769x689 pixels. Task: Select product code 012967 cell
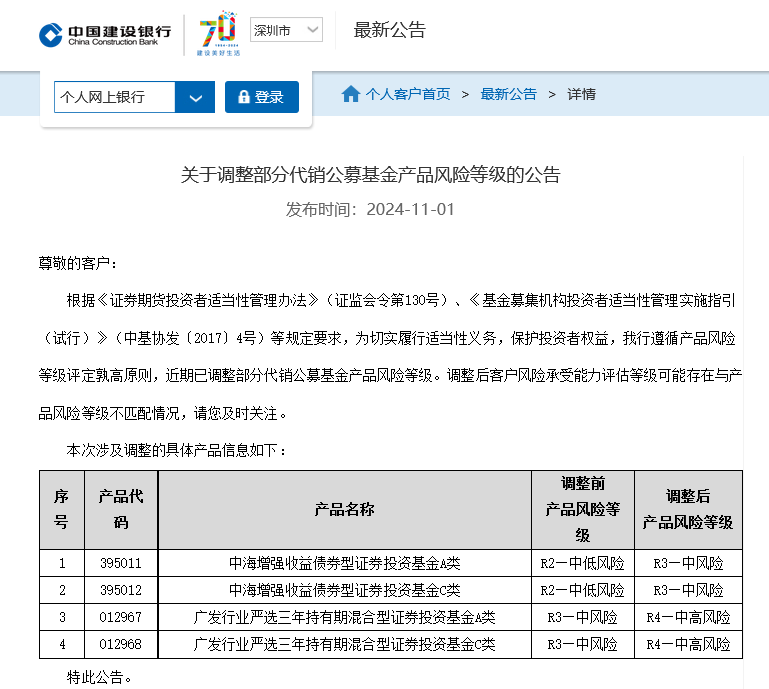[x=121, y=617]
